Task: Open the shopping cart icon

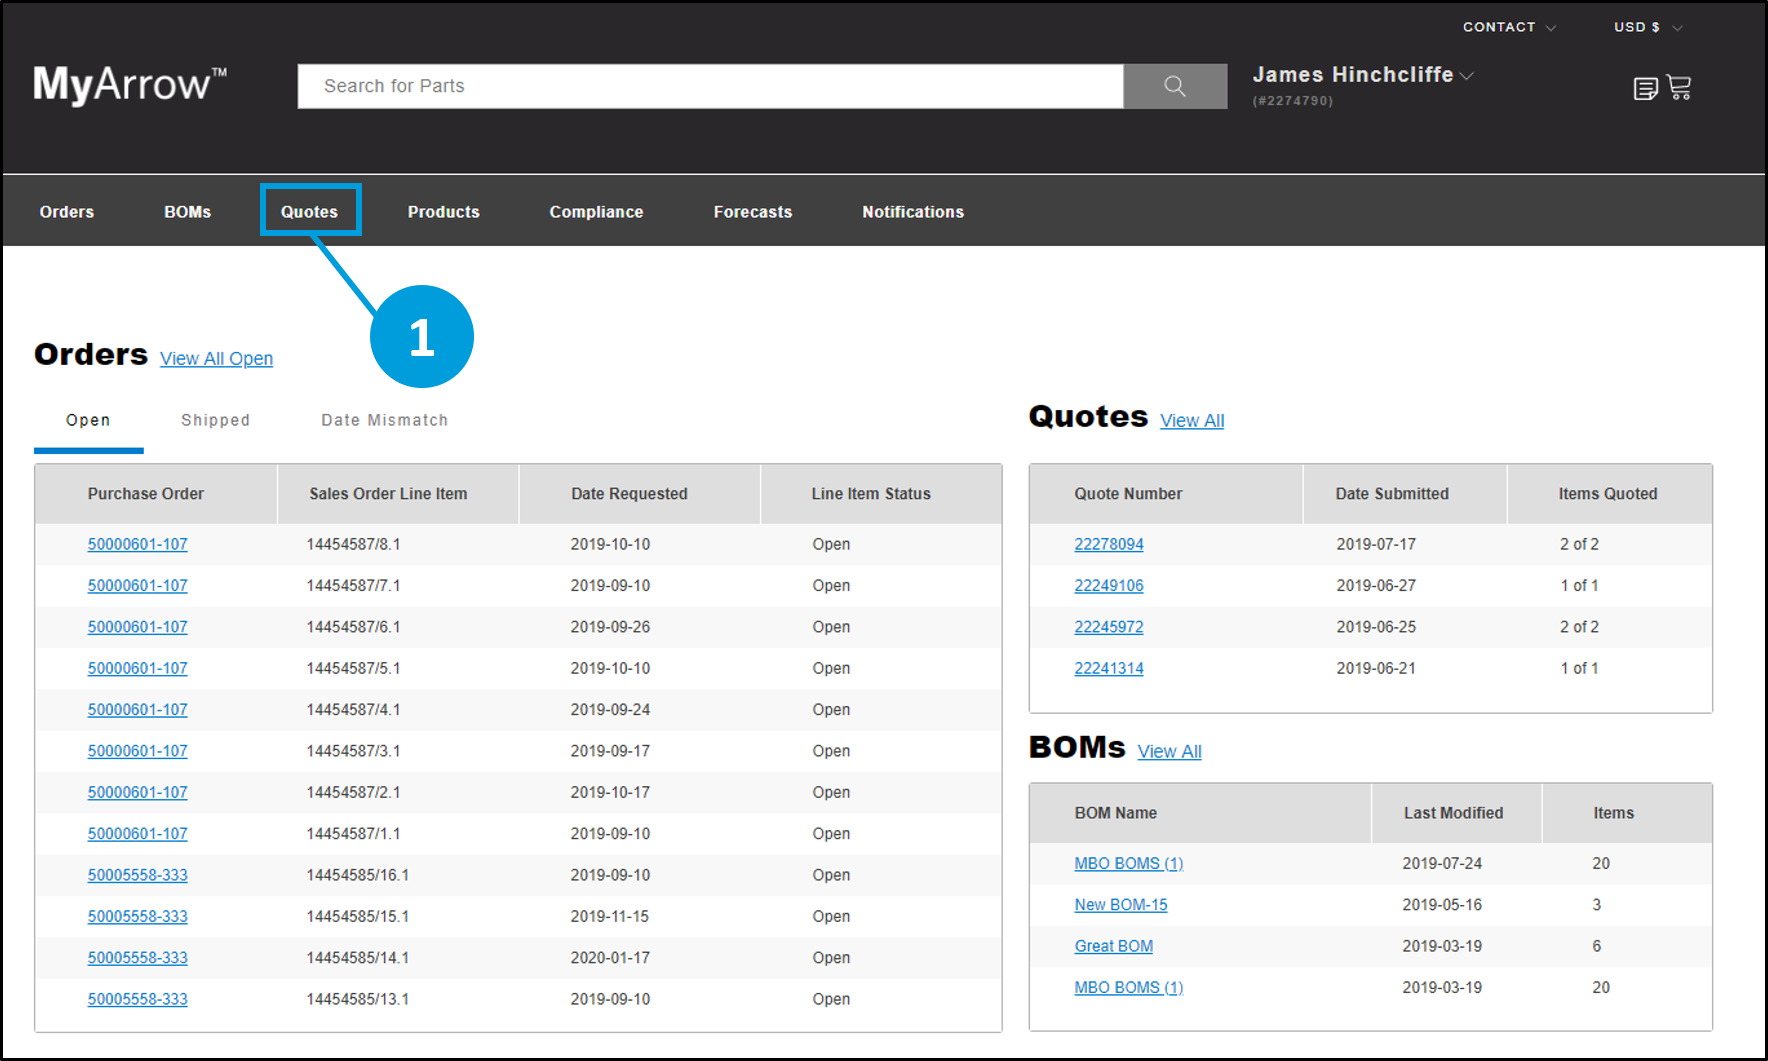Action: (x=1680, y=87)
